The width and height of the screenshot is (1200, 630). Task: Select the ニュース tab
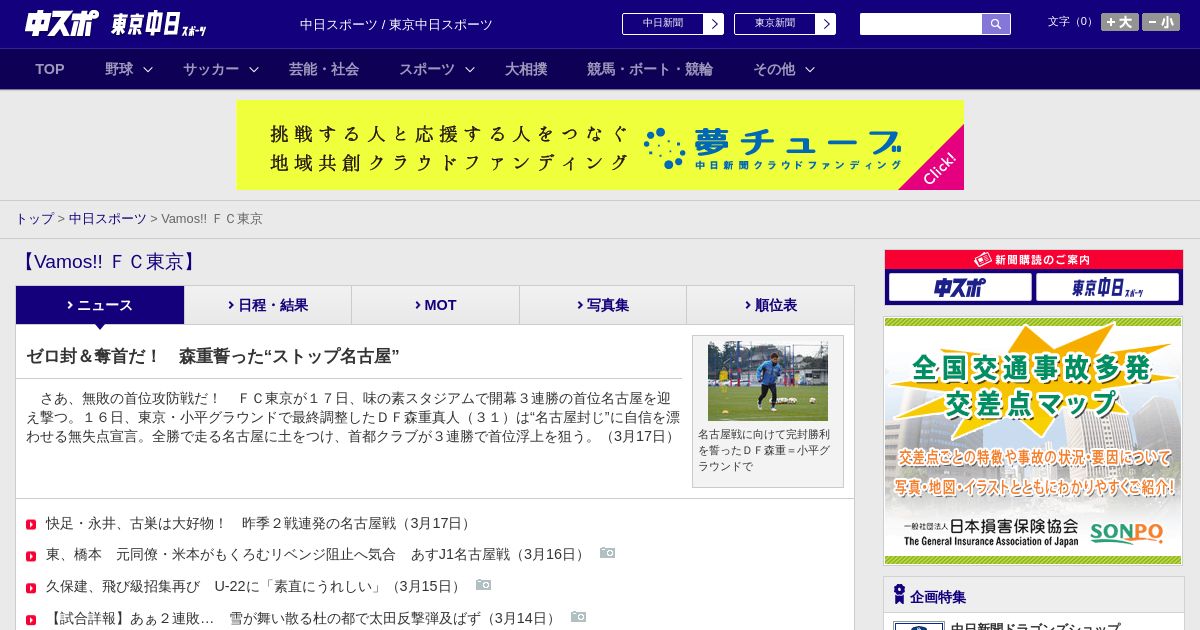click(100, 305)
